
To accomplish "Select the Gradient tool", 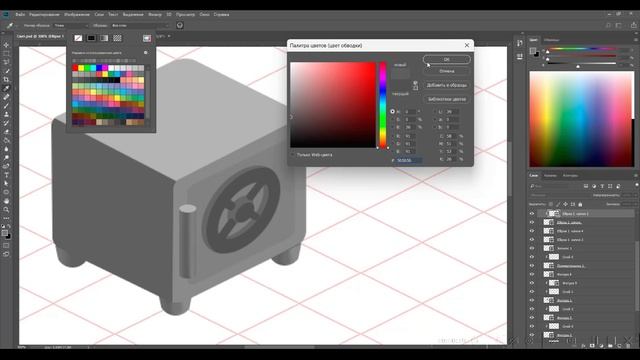I will (6, 140).
